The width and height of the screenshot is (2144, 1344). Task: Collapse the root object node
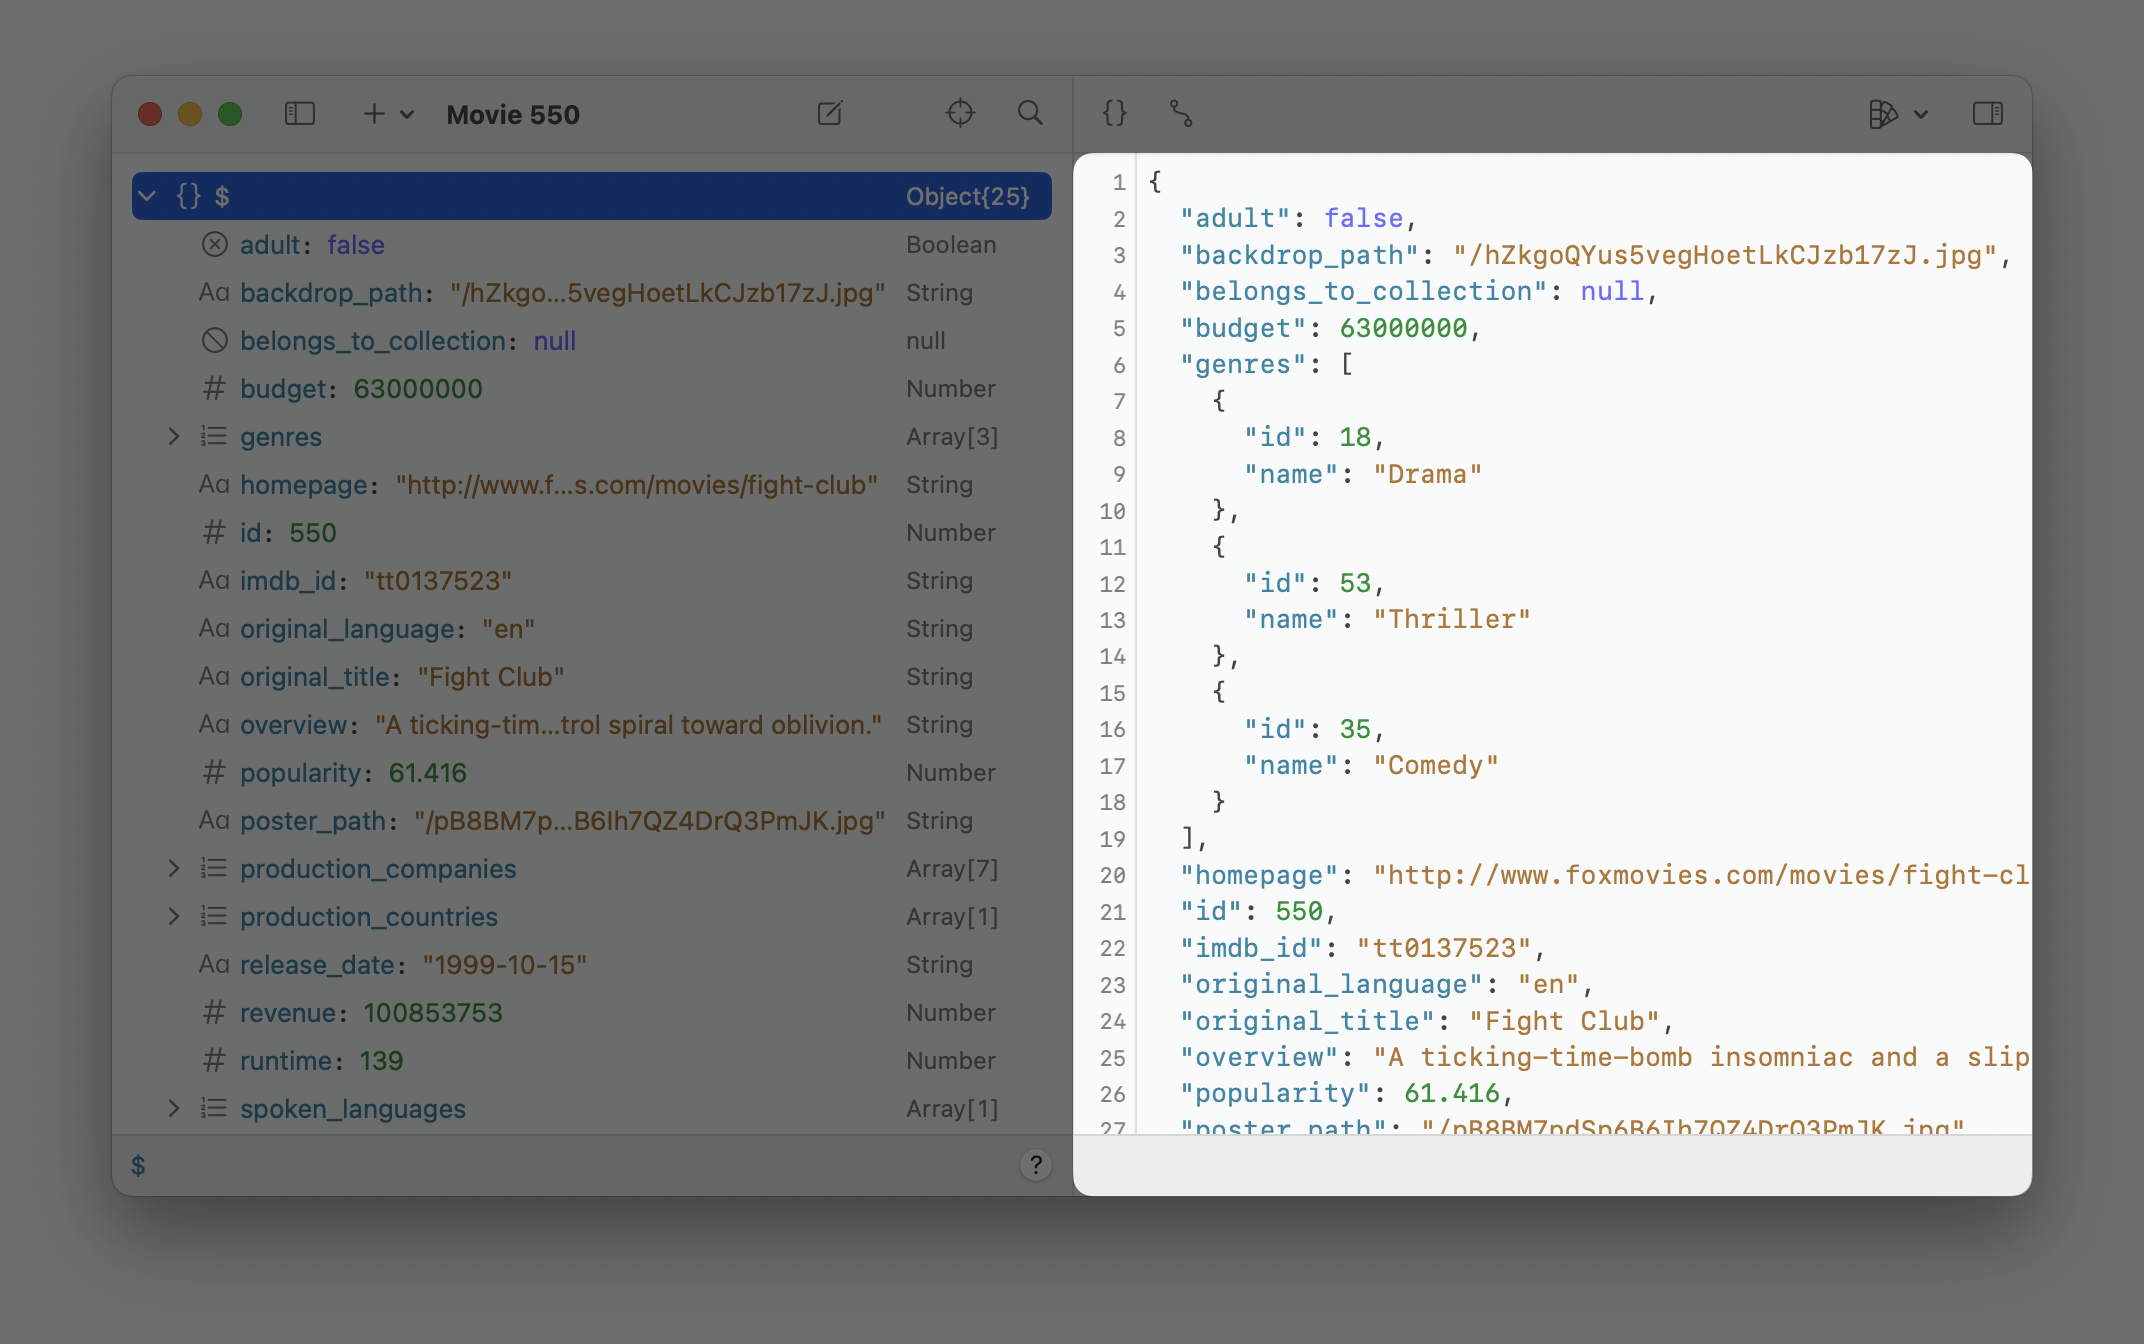point(148,196)
